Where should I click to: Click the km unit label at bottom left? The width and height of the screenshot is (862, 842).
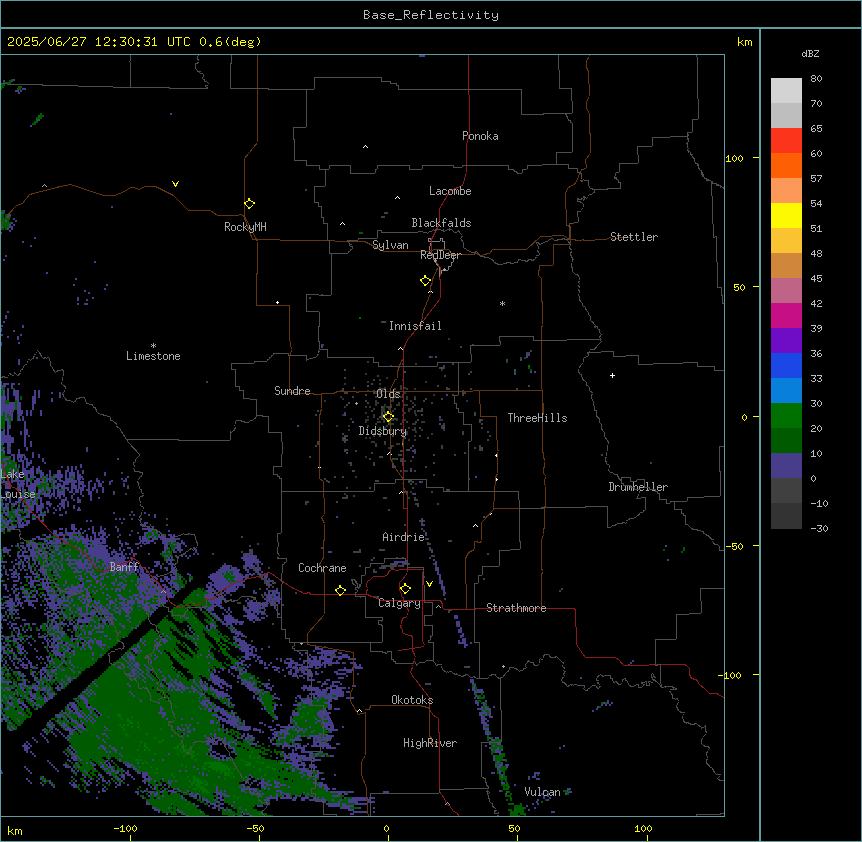[15, 830]
